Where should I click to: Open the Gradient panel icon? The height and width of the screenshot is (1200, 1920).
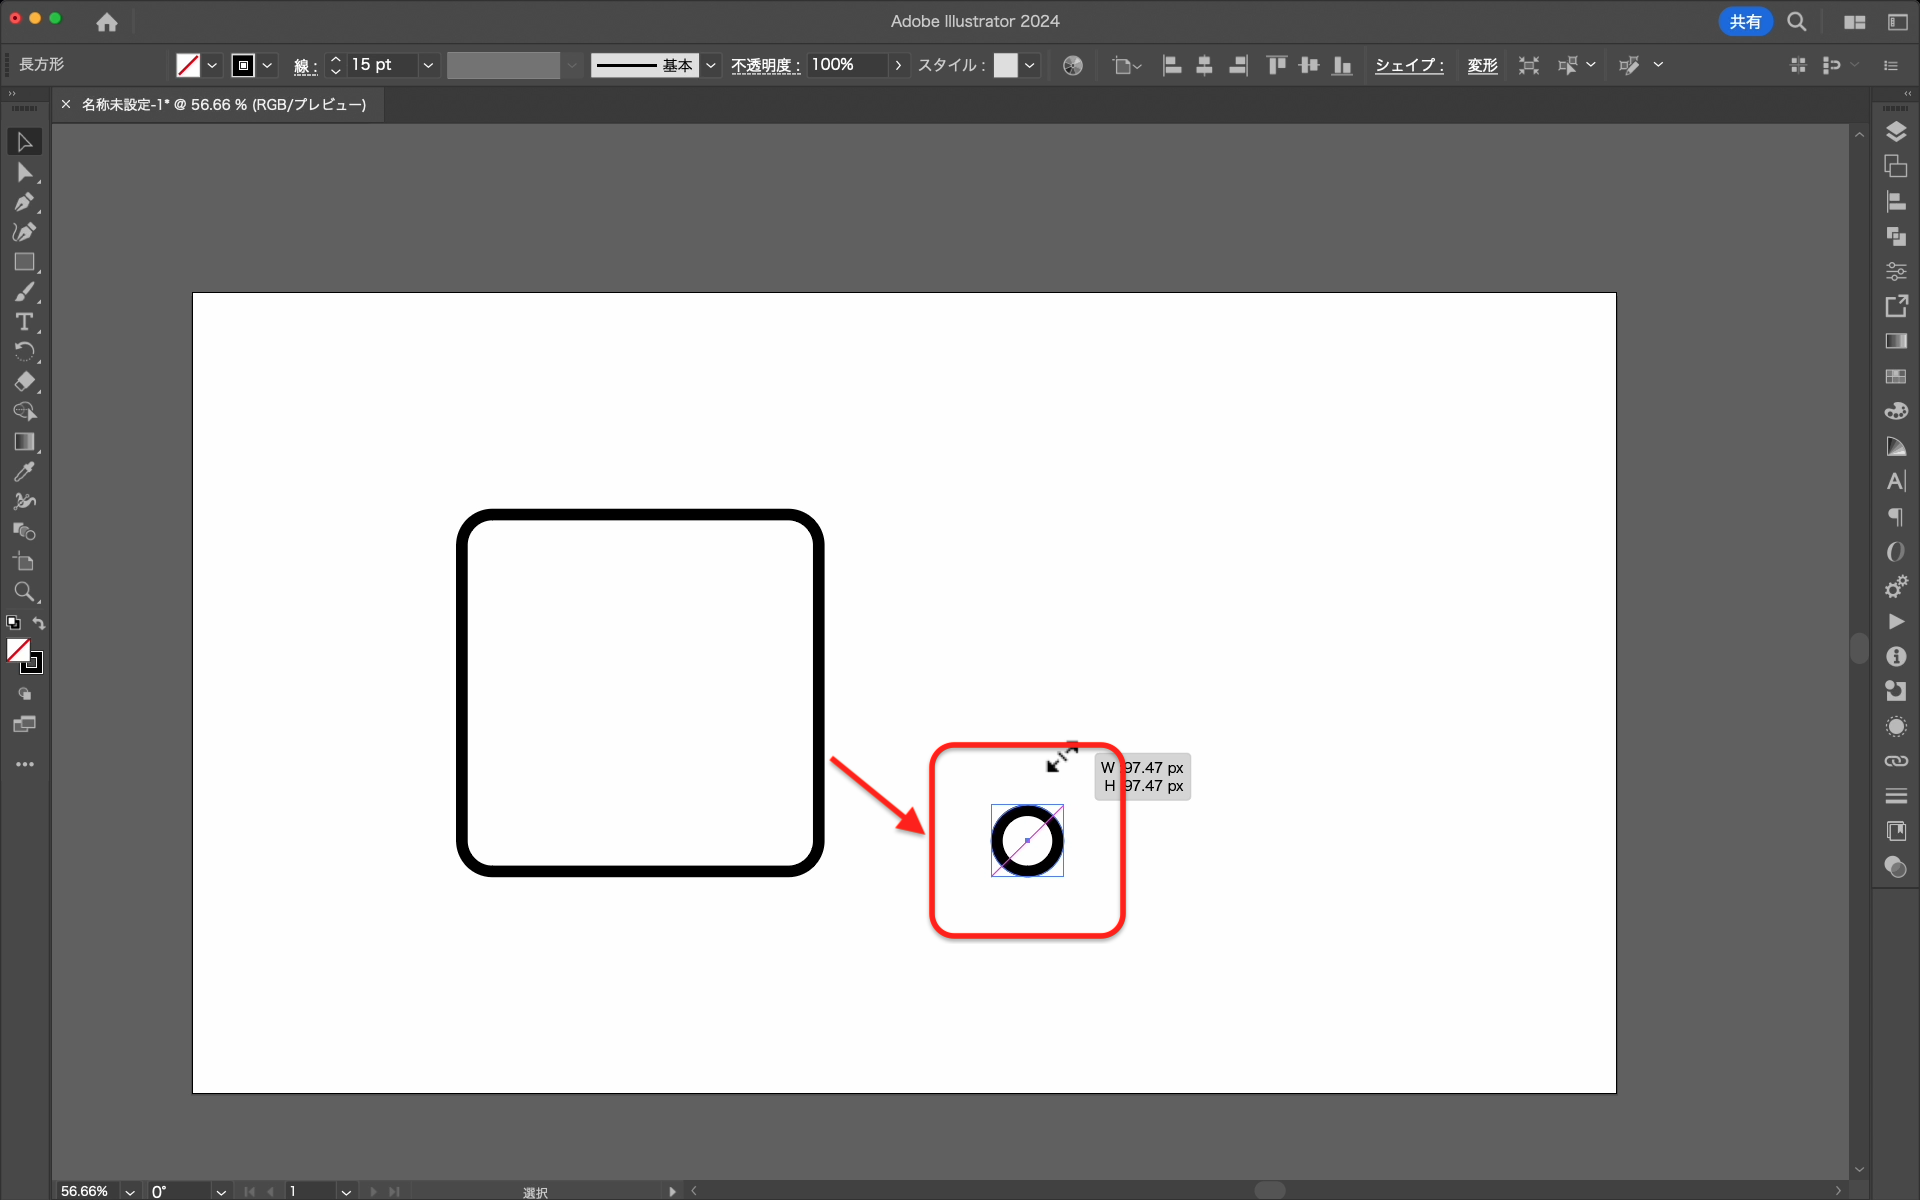(x=1895, y=341)
